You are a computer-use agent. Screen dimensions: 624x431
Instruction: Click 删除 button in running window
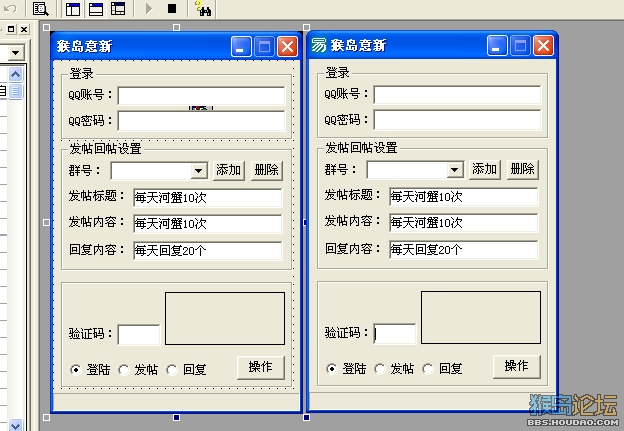[523, 170]
